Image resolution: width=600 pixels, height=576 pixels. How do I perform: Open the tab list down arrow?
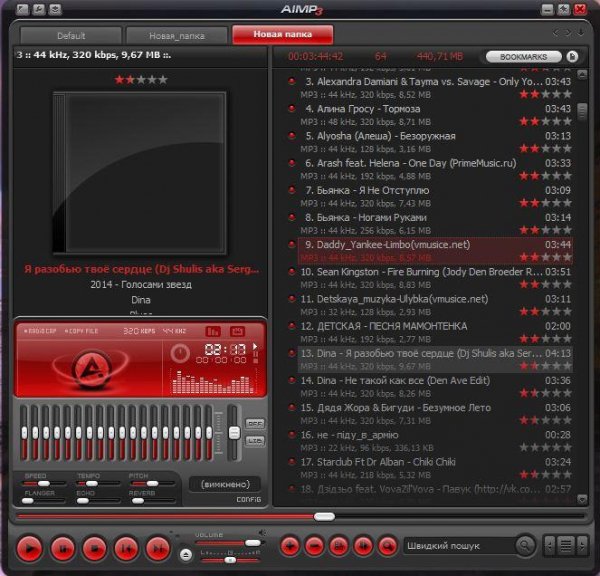(581, 33)
